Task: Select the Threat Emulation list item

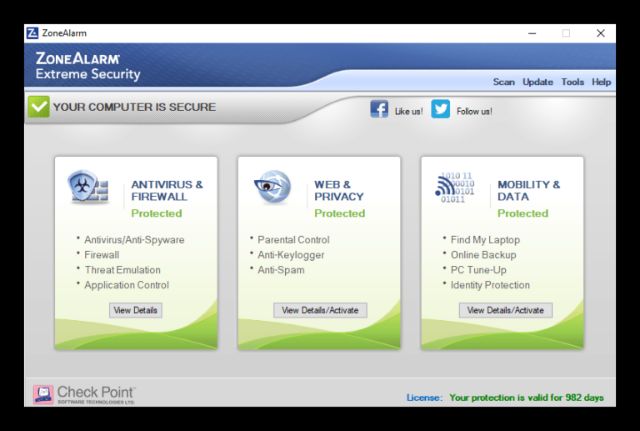Action: 121,270
